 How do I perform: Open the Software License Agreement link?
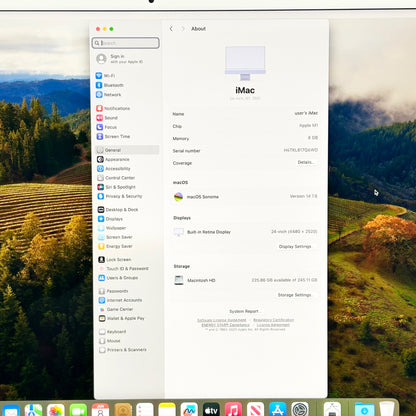tap(222, 320)
